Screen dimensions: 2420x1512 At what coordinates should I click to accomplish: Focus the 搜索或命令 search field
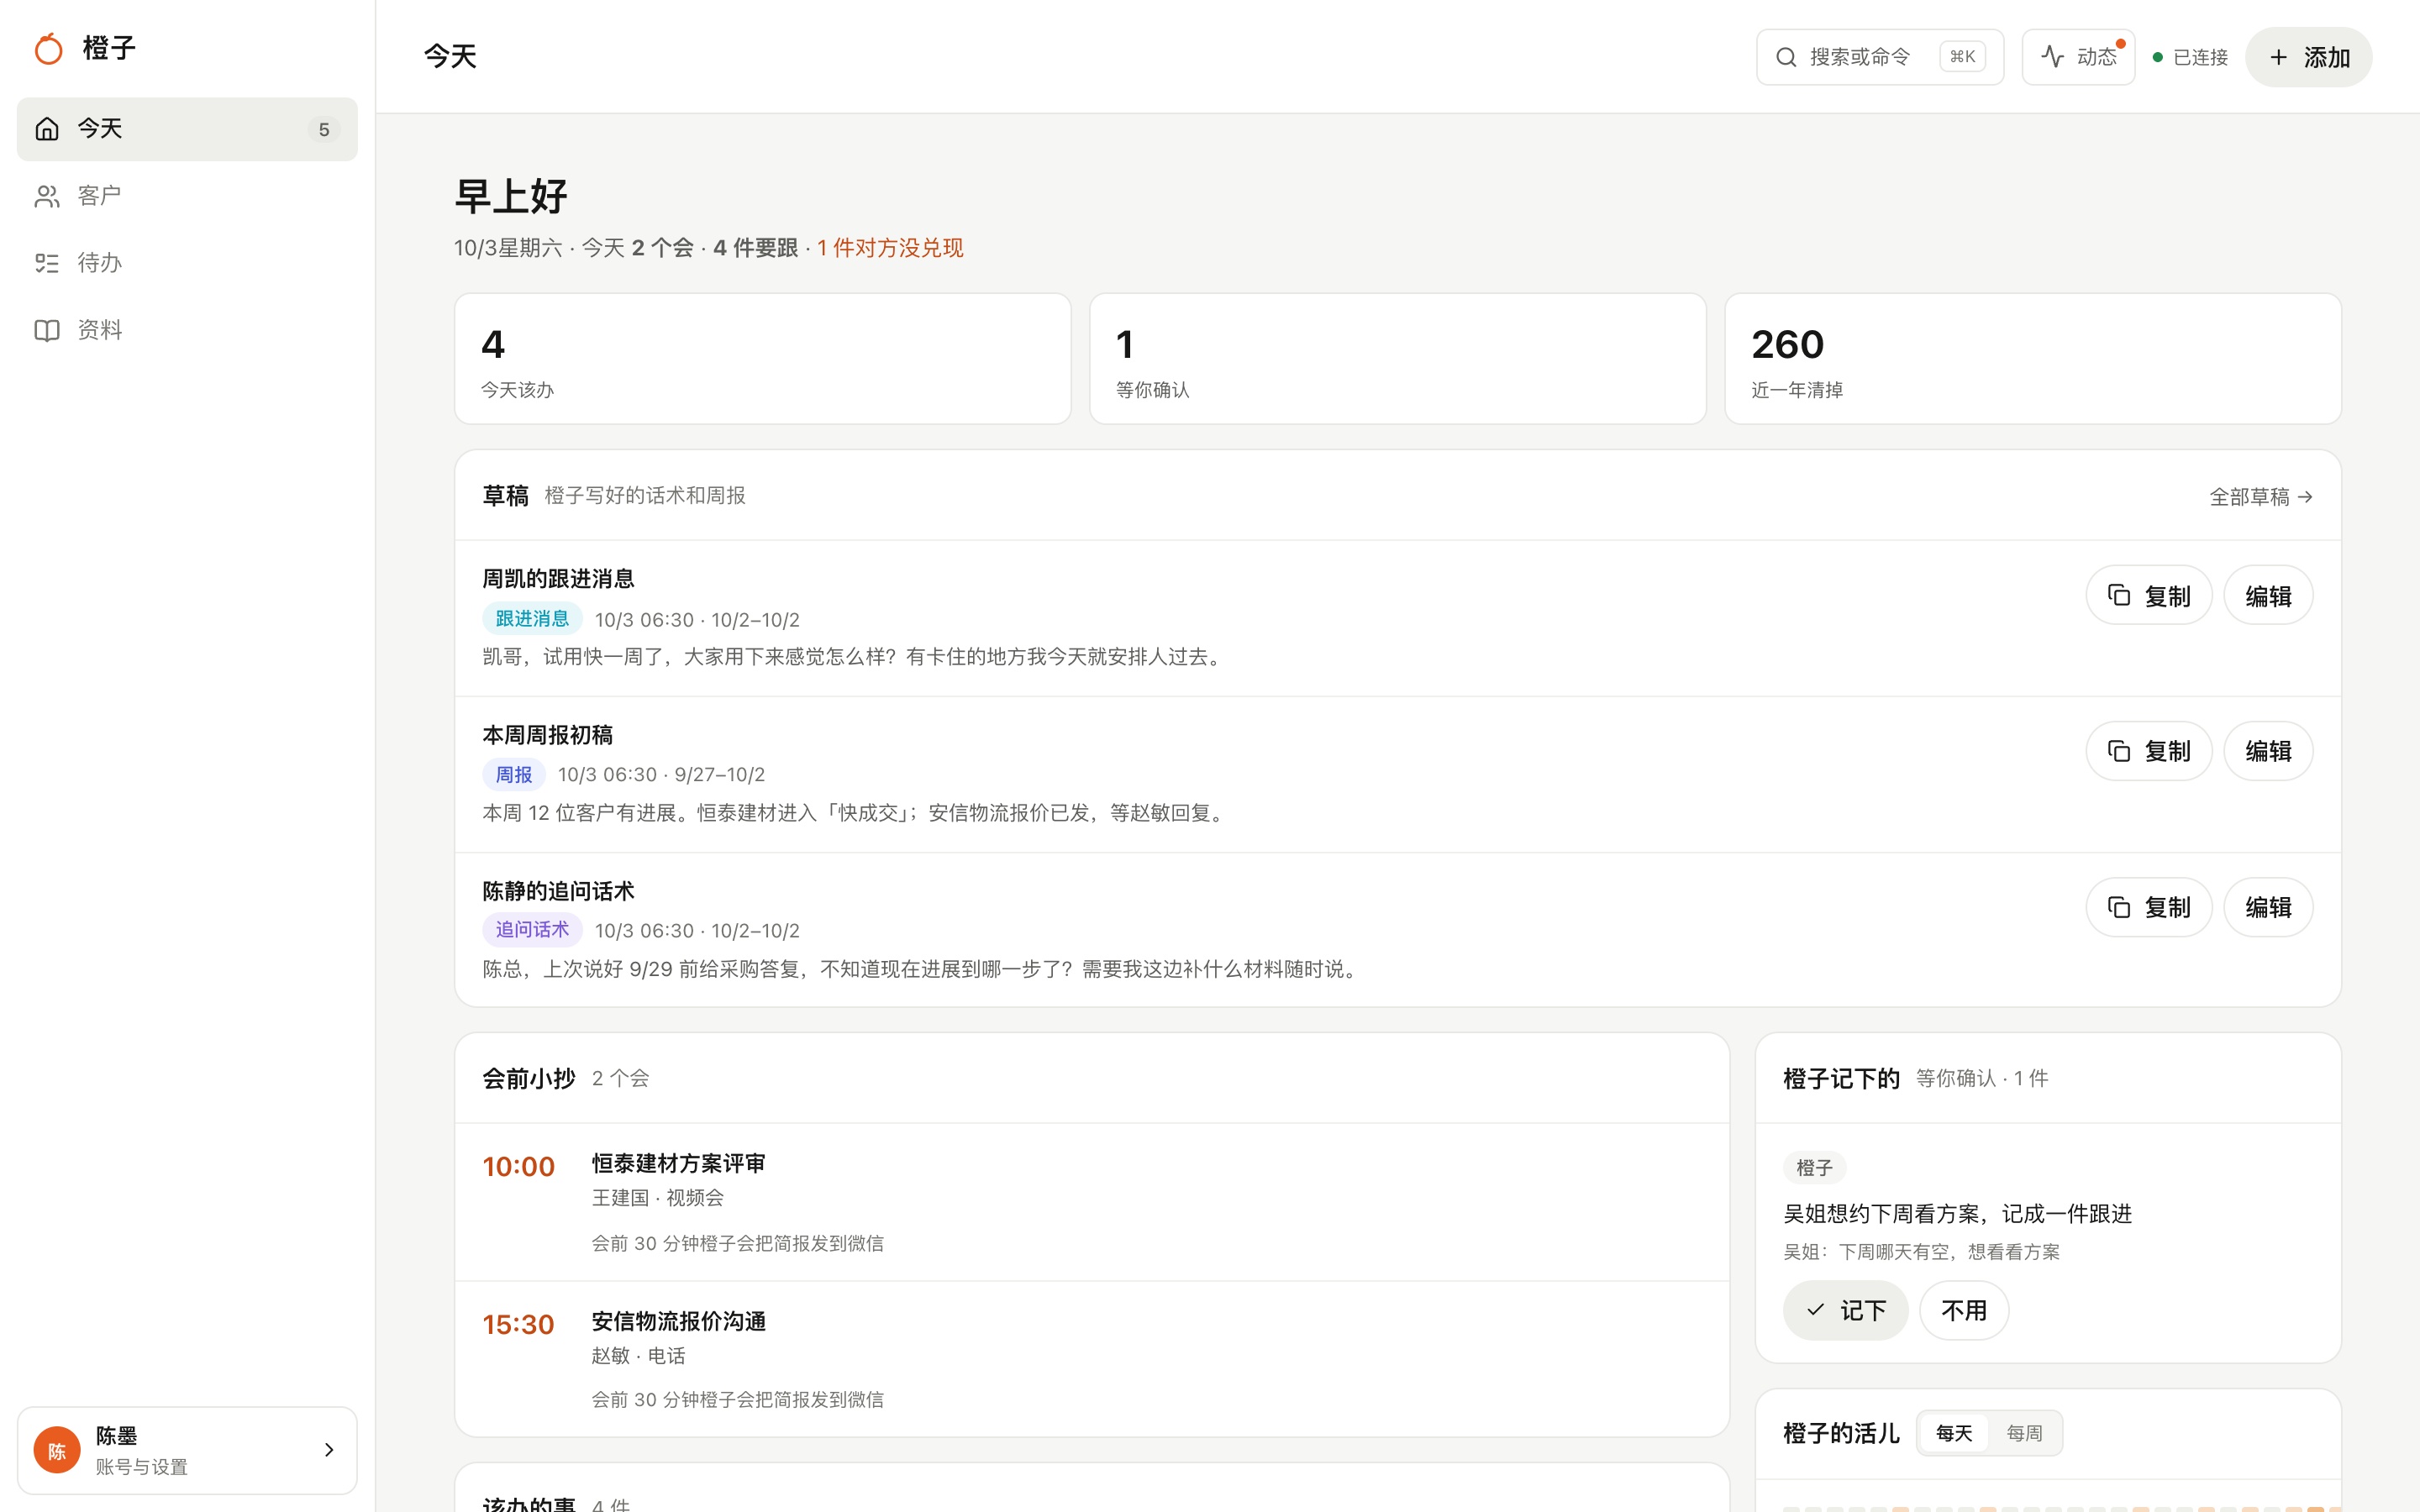tap(1879, 57)
